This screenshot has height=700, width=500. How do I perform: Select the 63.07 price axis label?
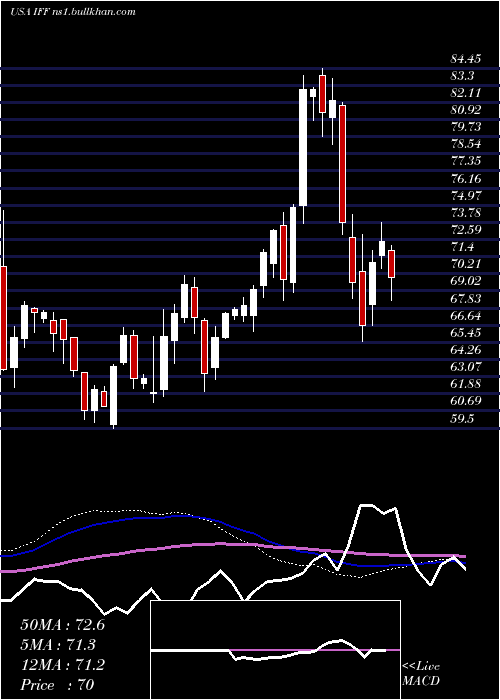(x=466, y=367)
